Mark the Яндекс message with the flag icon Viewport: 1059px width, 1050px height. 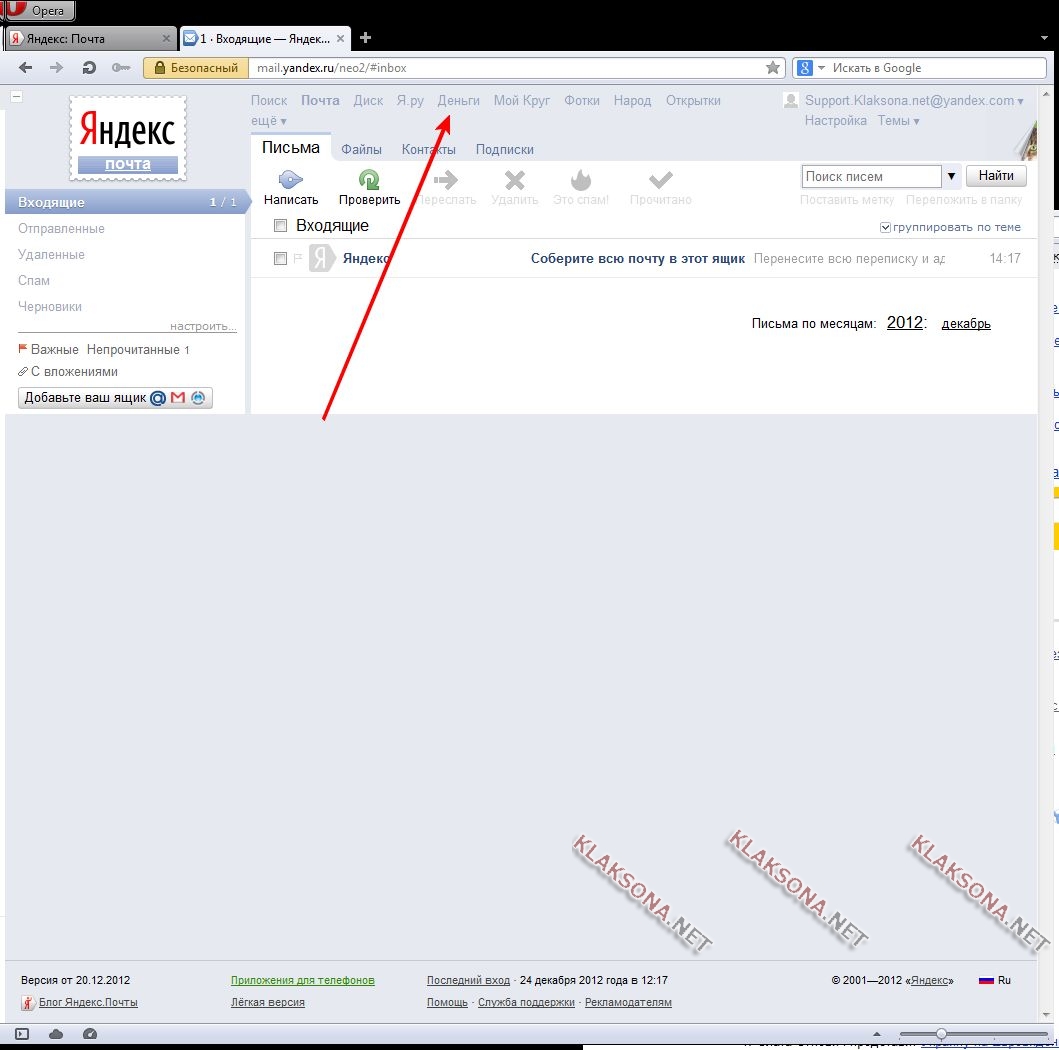(297, 258)
